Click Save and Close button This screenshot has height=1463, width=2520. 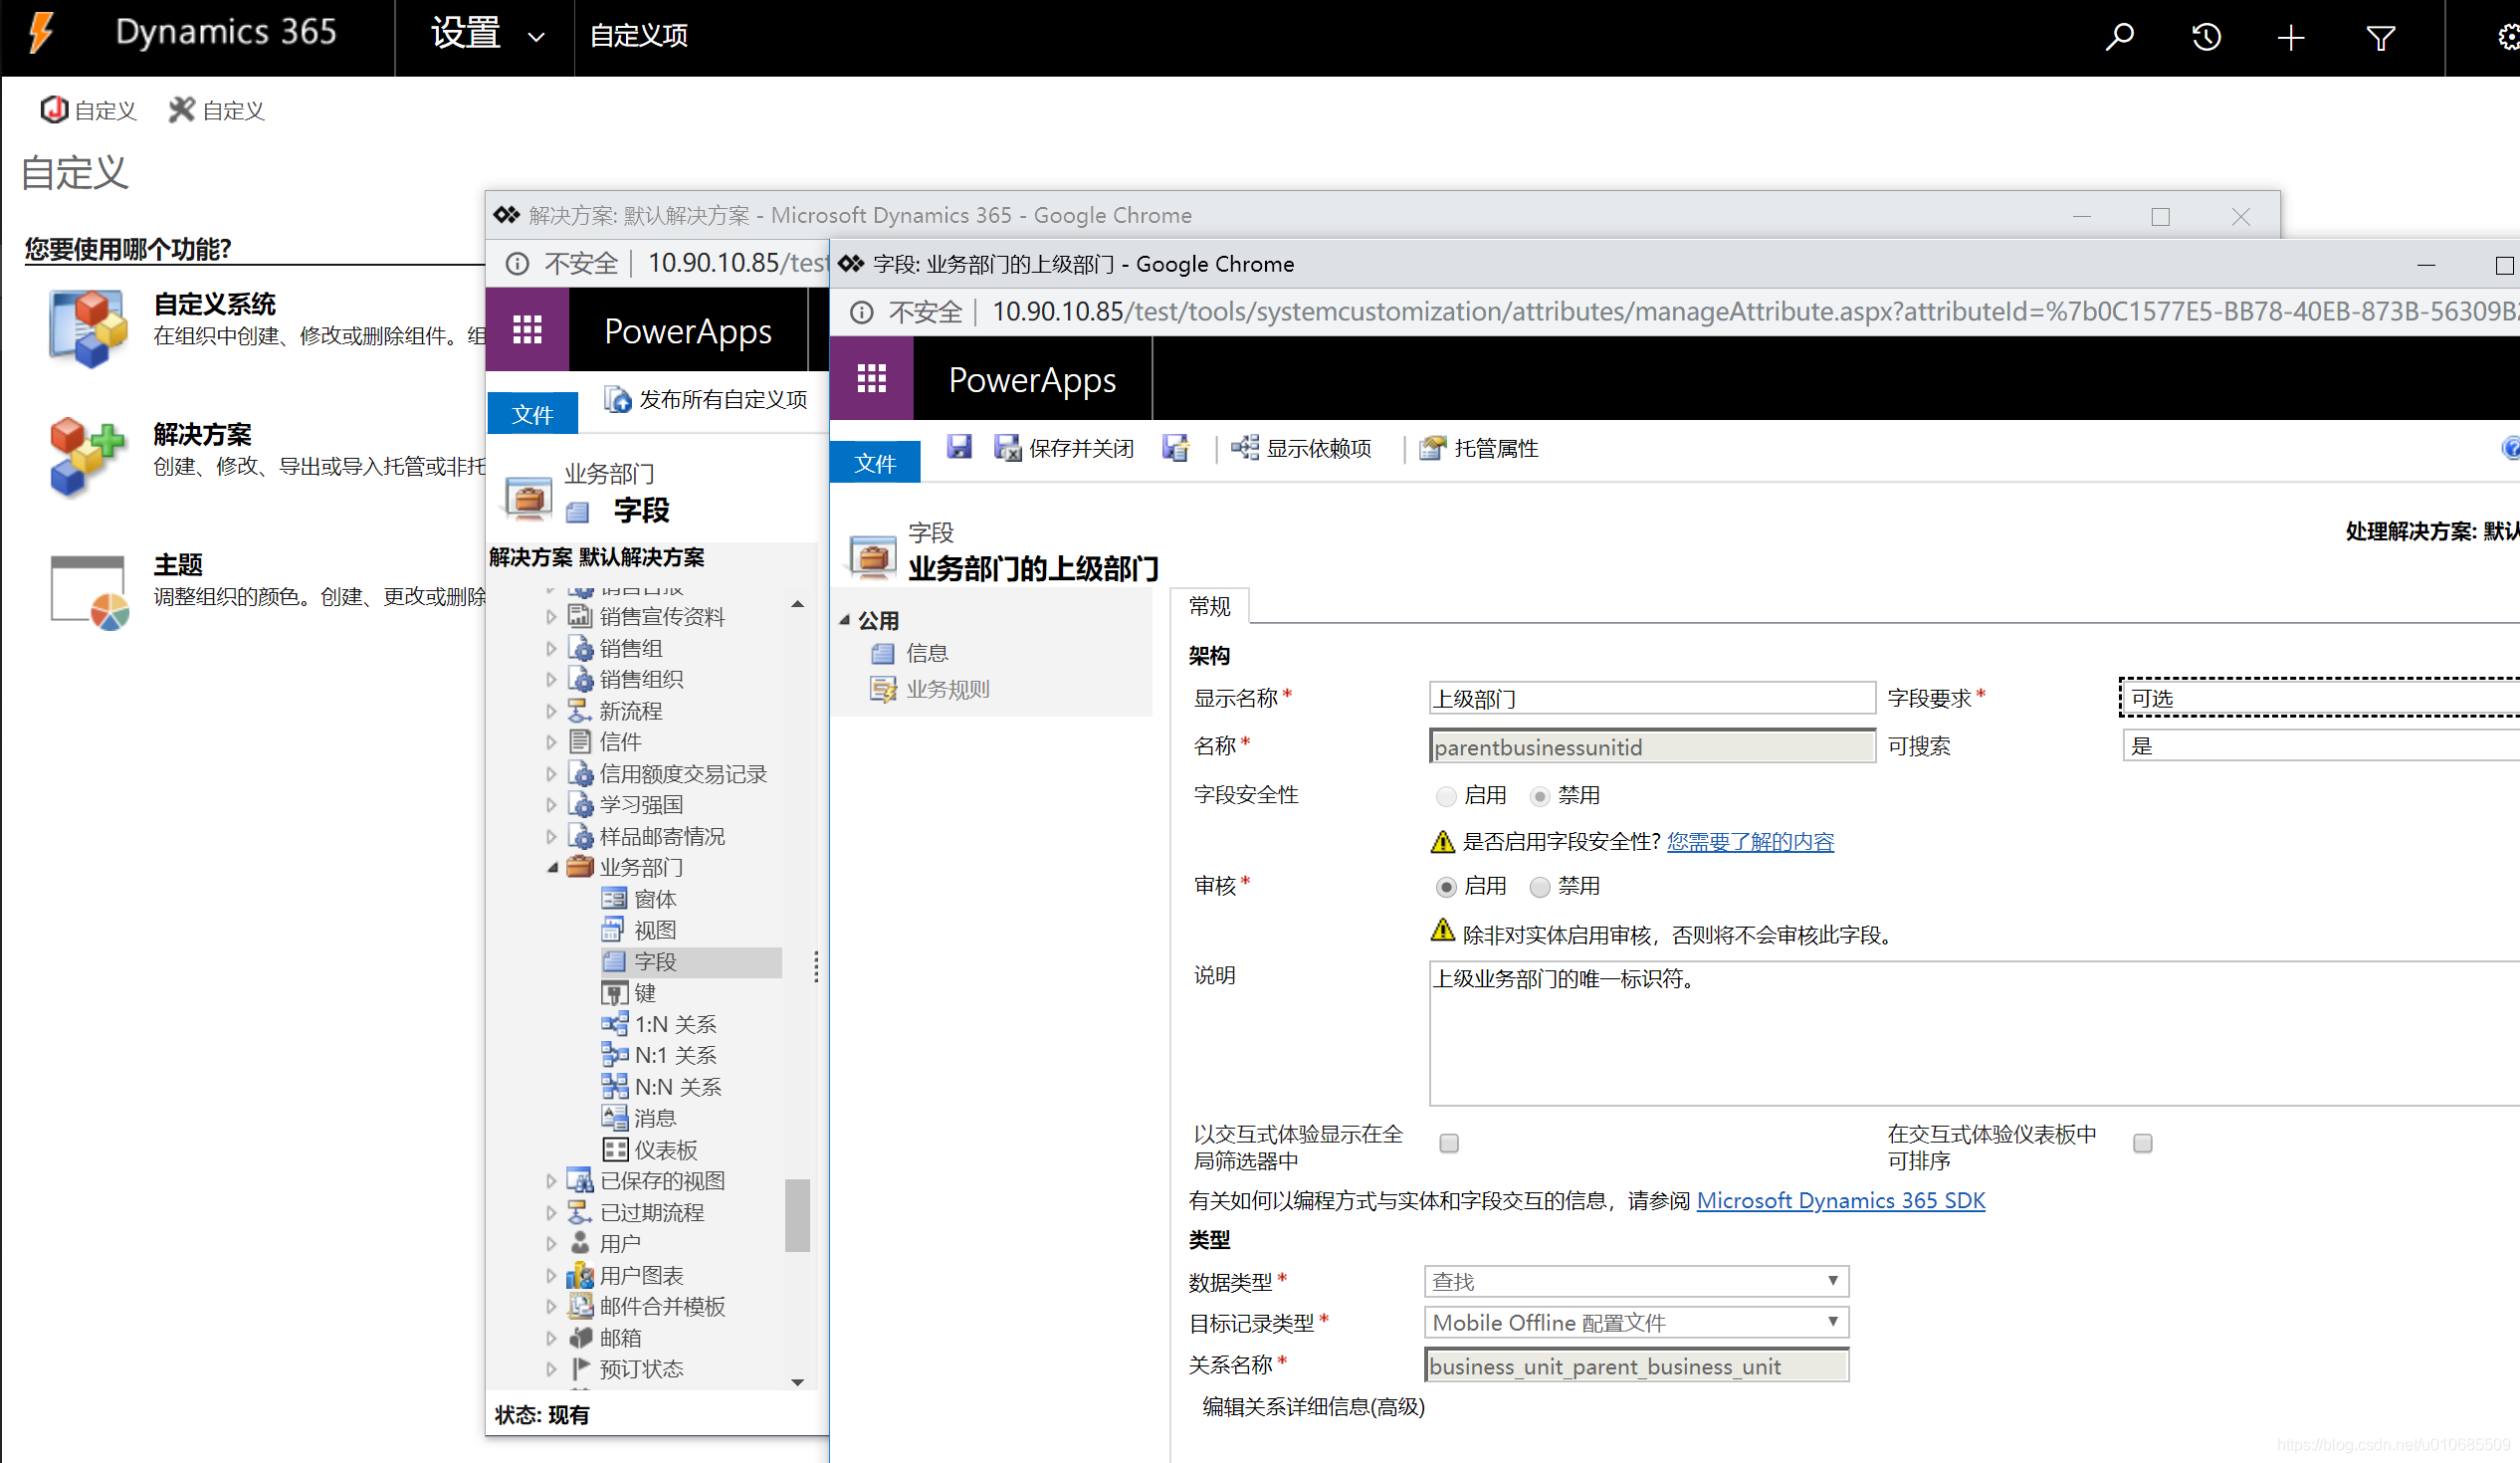pos(1065,448)
